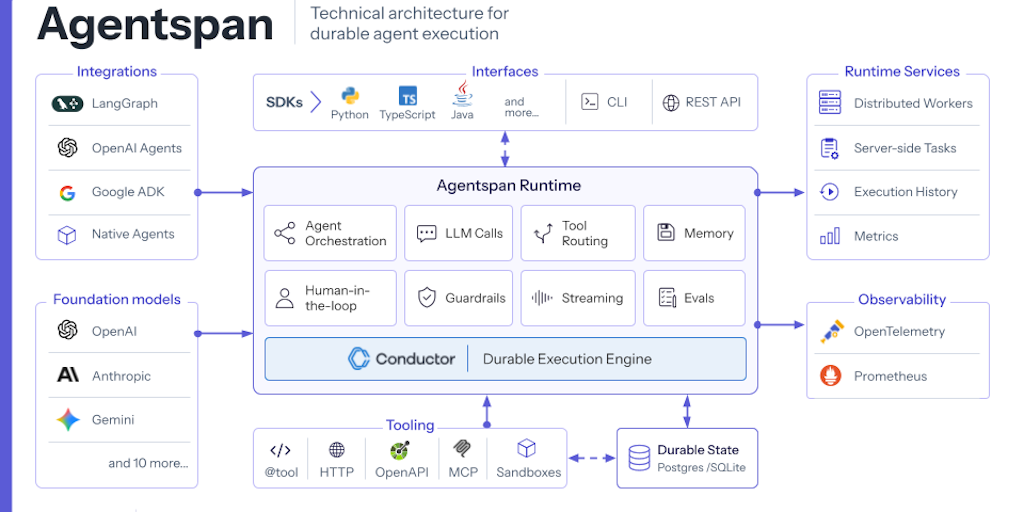Click the 'OpenAI Agents' label

coord(136,148)
